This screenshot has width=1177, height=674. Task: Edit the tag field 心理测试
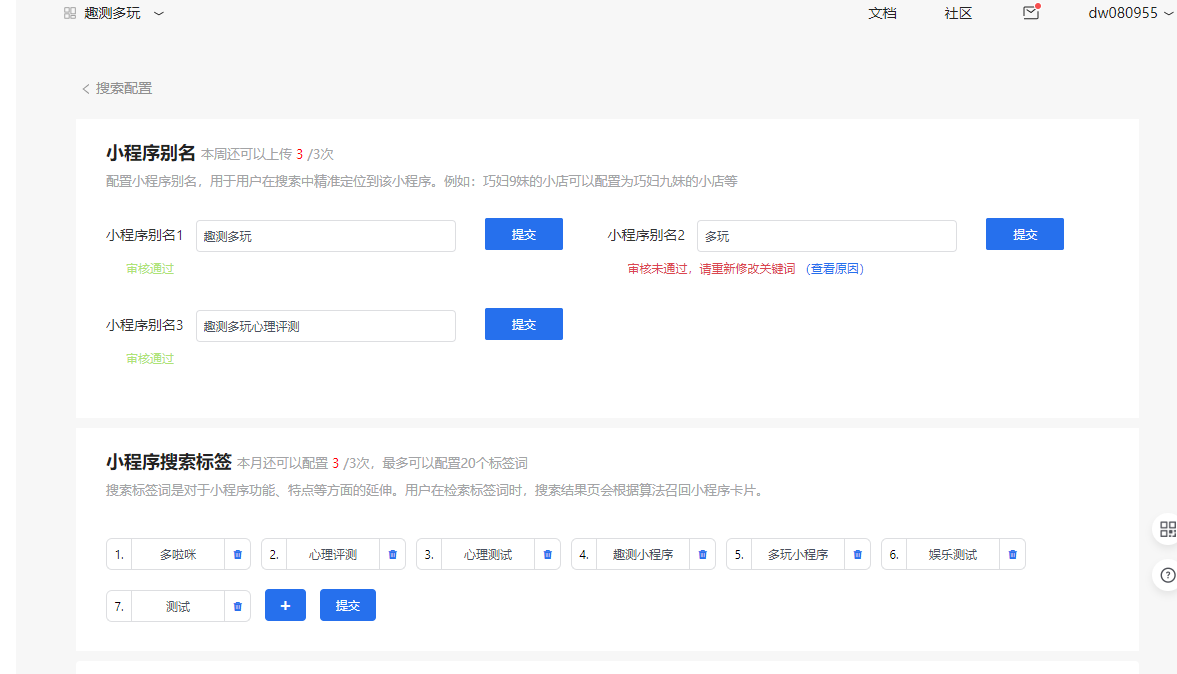pos(488,555)
